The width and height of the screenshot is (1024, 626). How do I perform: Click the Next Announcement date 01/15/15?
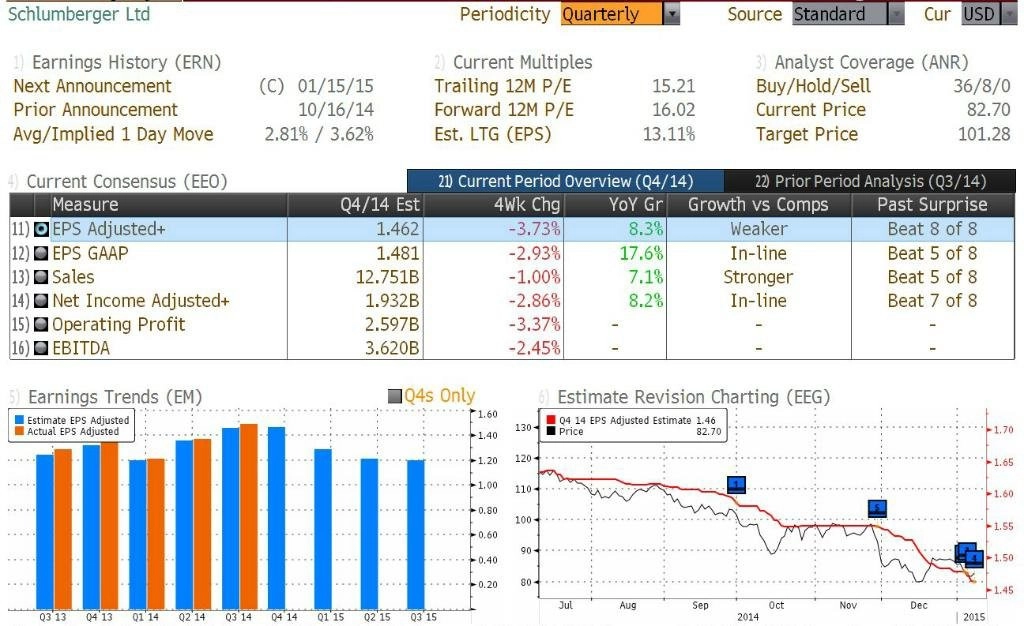tap(336, 86)
